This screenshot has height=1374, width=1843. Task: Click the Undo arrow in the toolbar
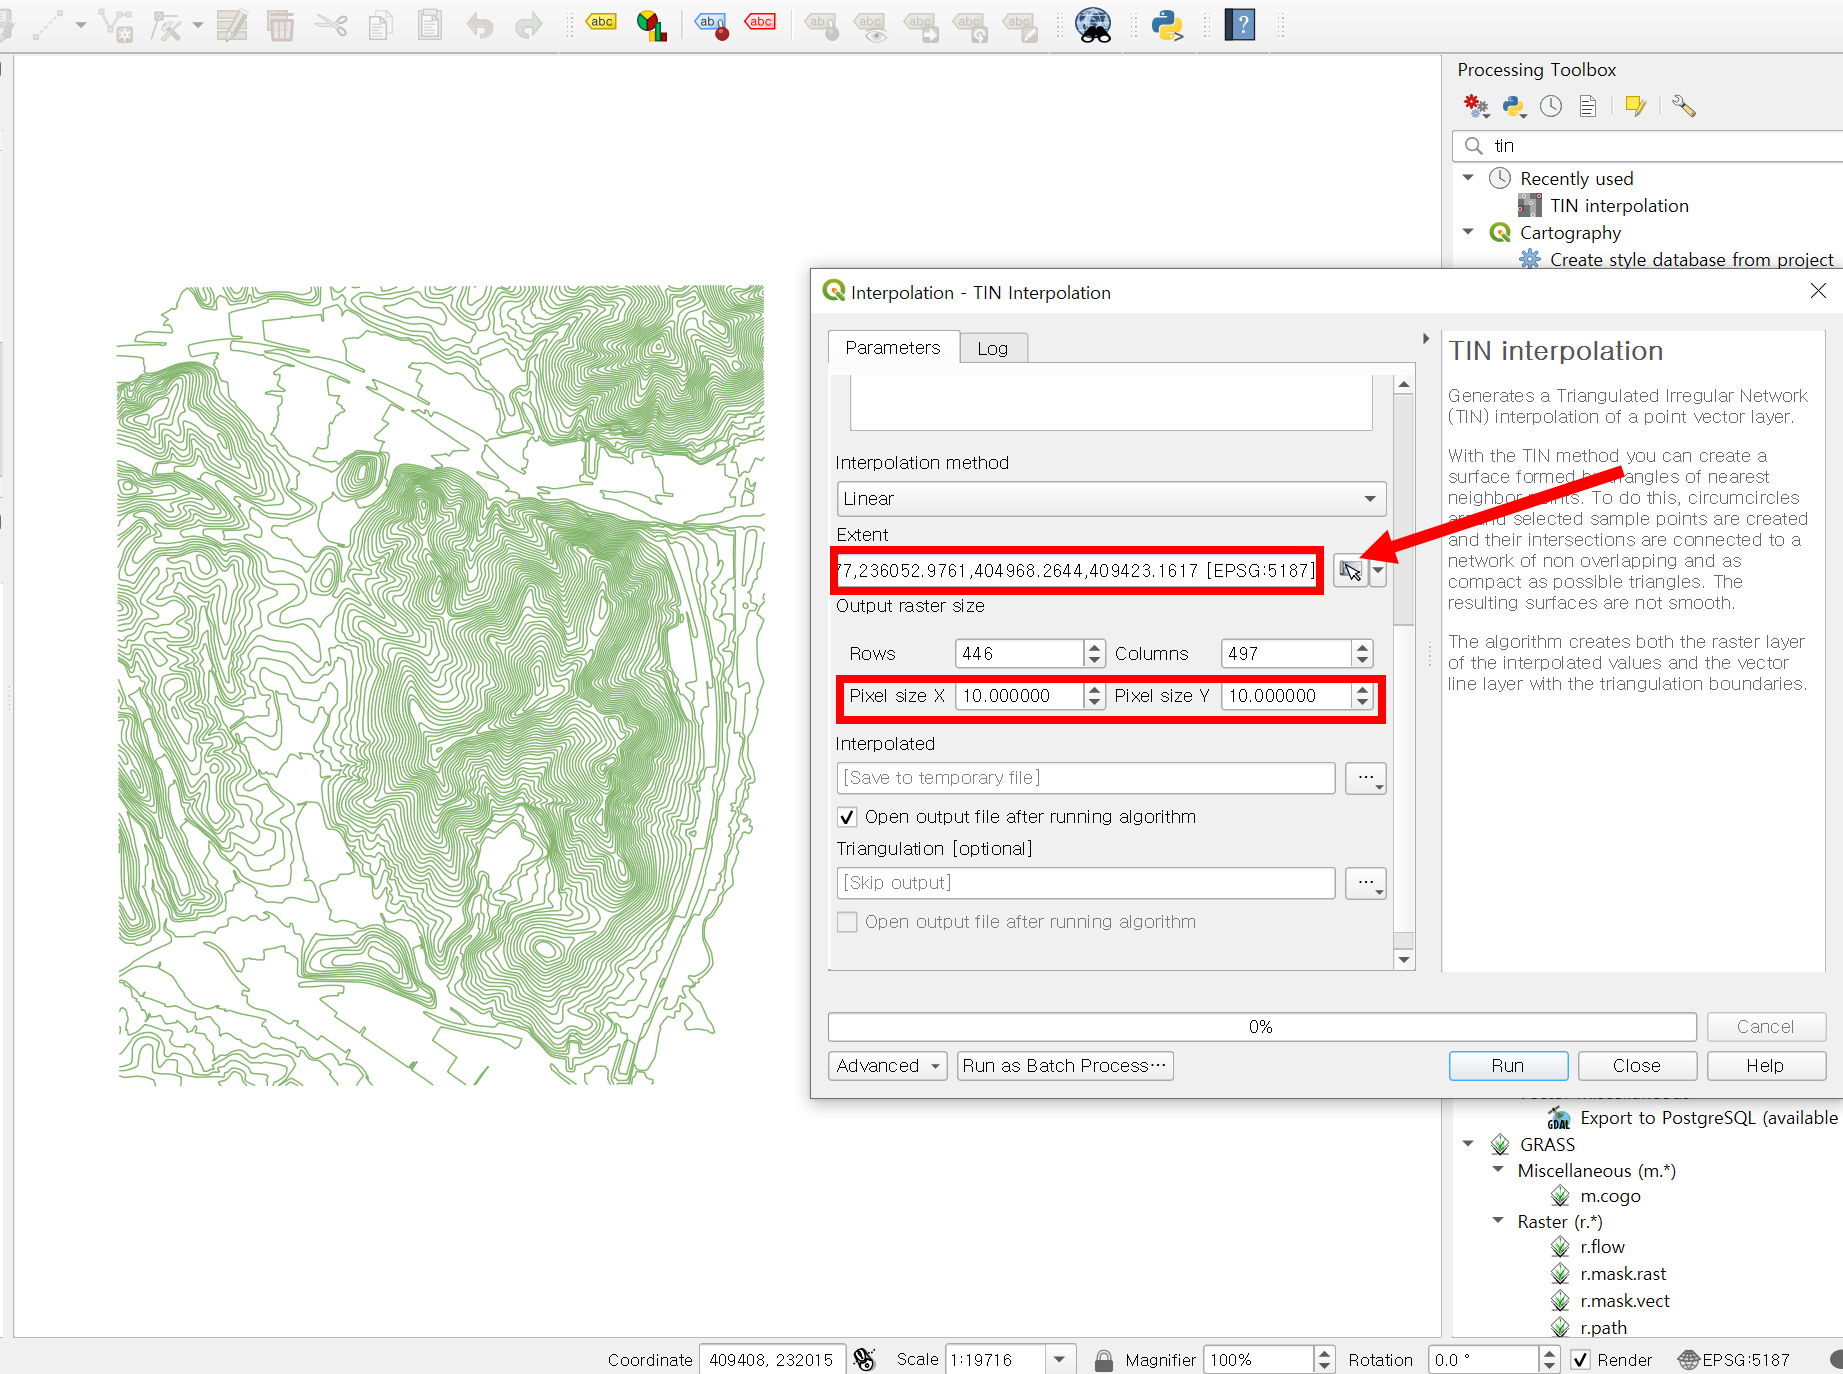tap(480, 25)
